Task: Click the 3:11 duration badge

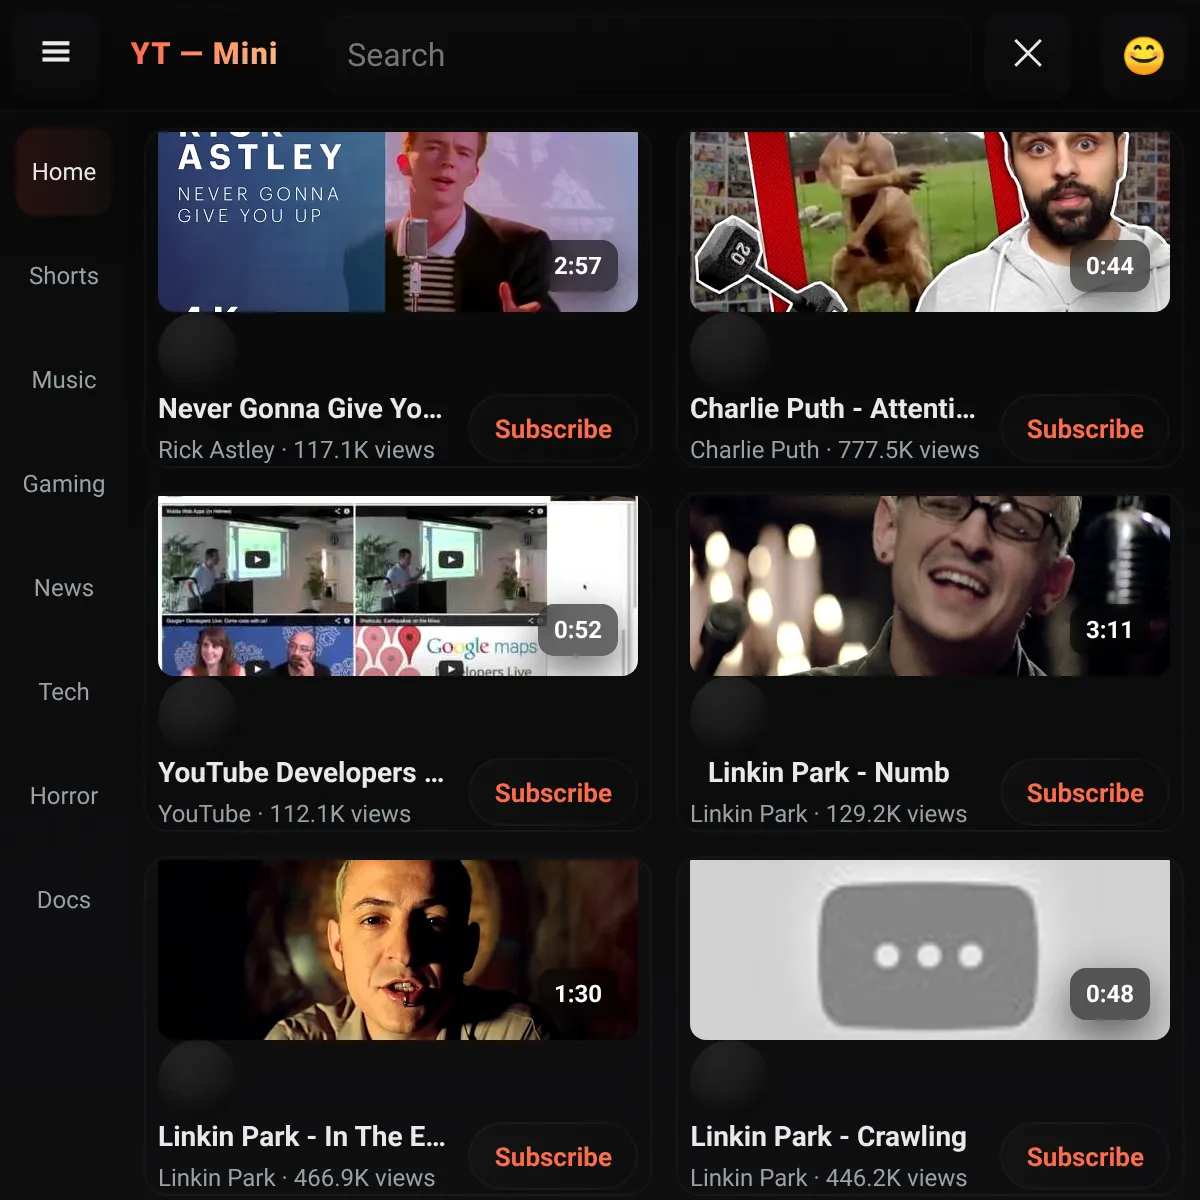Action: point(1110,630)
